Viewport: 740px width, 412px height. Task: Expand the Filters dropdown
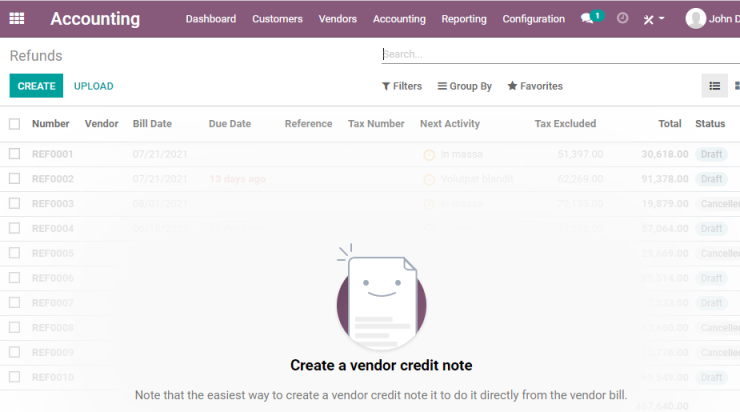402,86
